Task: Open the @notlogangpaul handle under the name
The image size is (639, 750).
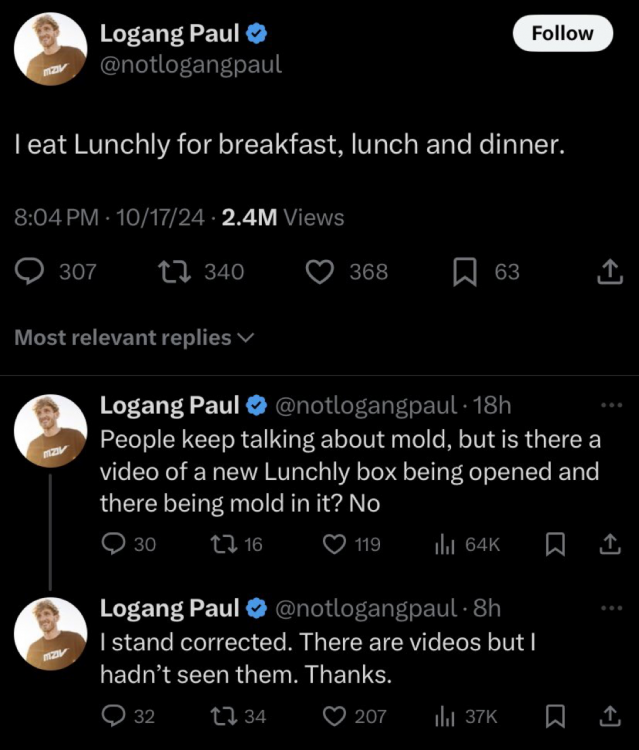Action: (x=191, y=65)
